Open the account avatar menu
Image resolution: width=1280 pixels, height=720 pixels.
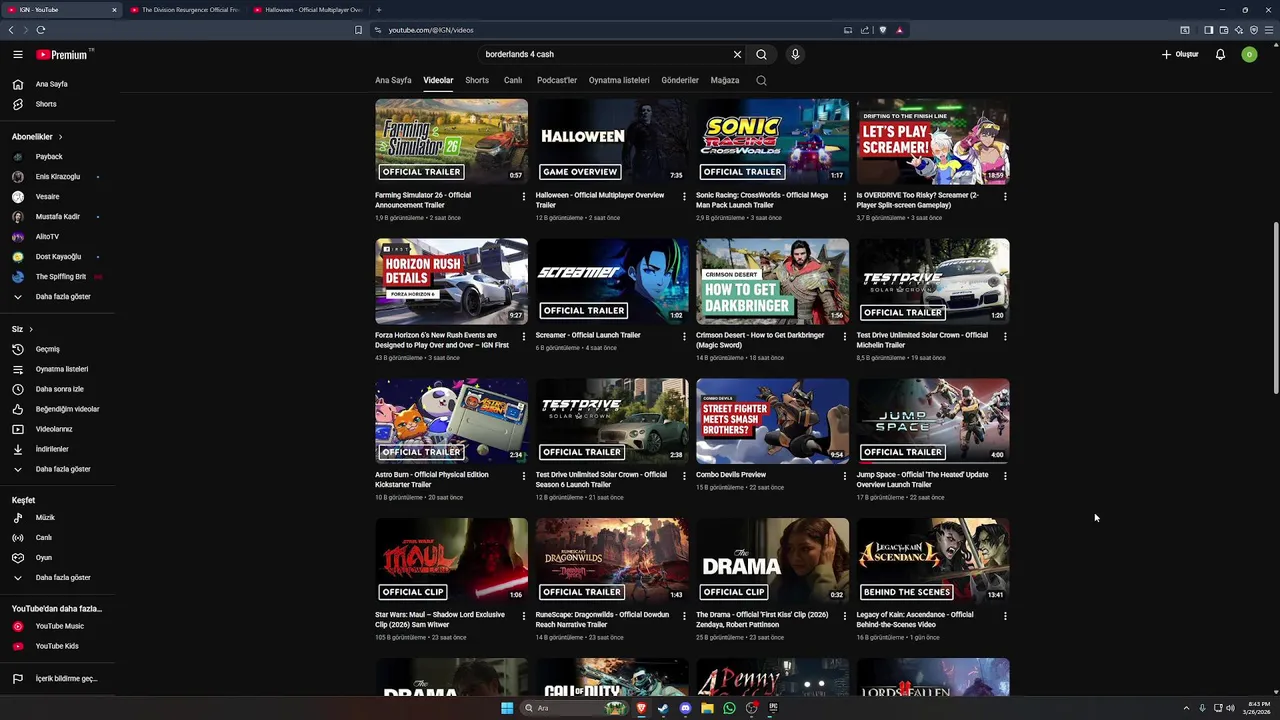click(1249, 55)
